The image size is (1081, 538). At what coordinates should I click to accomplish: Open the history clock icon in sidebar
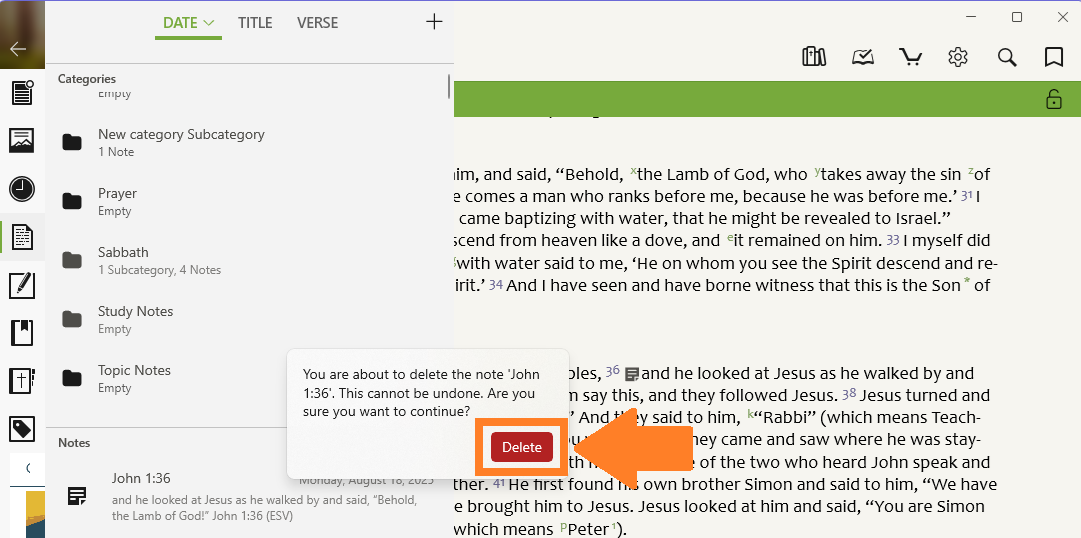22,189
